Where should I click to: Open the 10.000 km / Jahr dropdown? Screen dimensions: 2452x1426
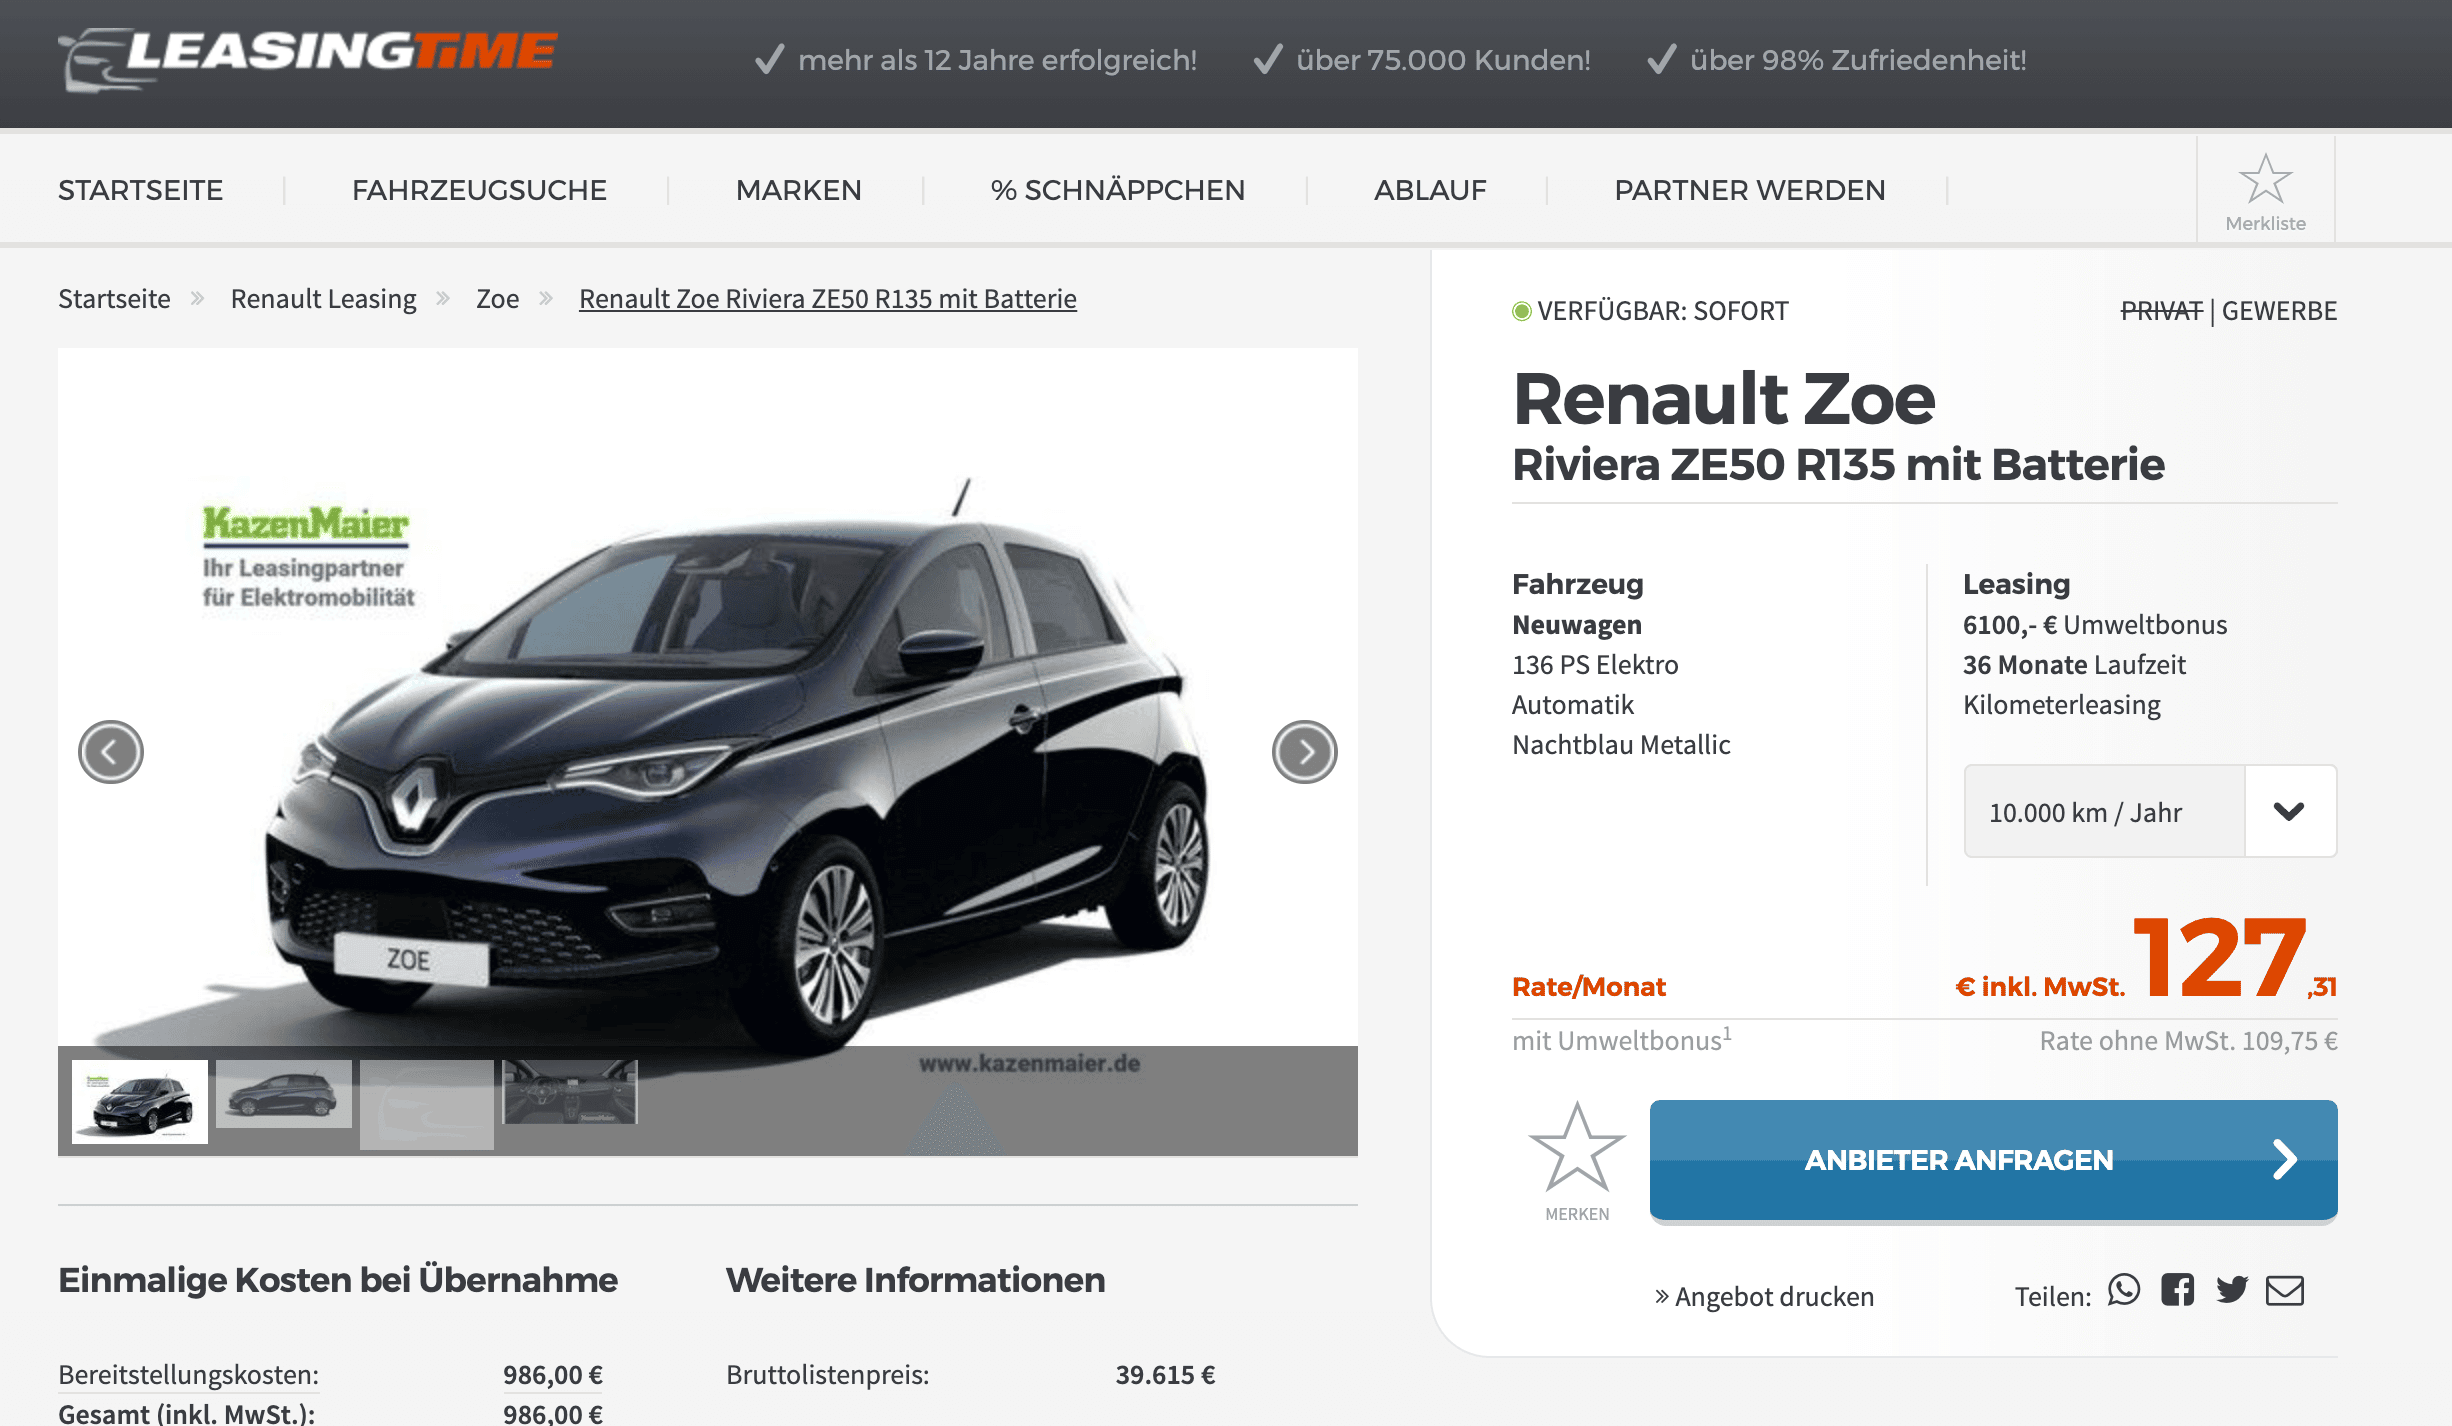pyautogui.click(x=2150, y=811)
